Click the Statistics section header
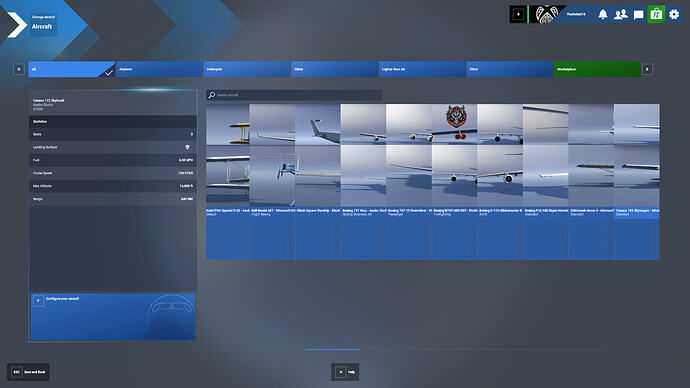 click(x=113, y=121)
